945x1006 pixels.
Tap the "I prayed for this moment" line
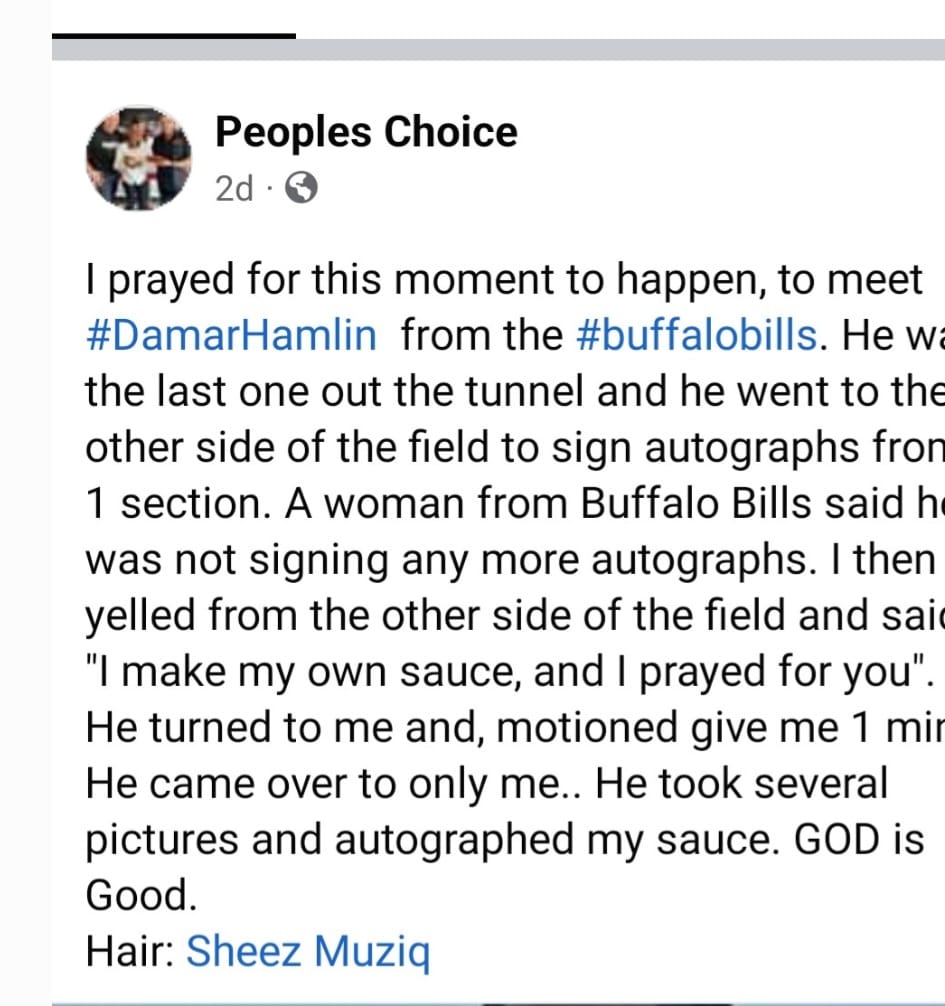coord(504,280)
